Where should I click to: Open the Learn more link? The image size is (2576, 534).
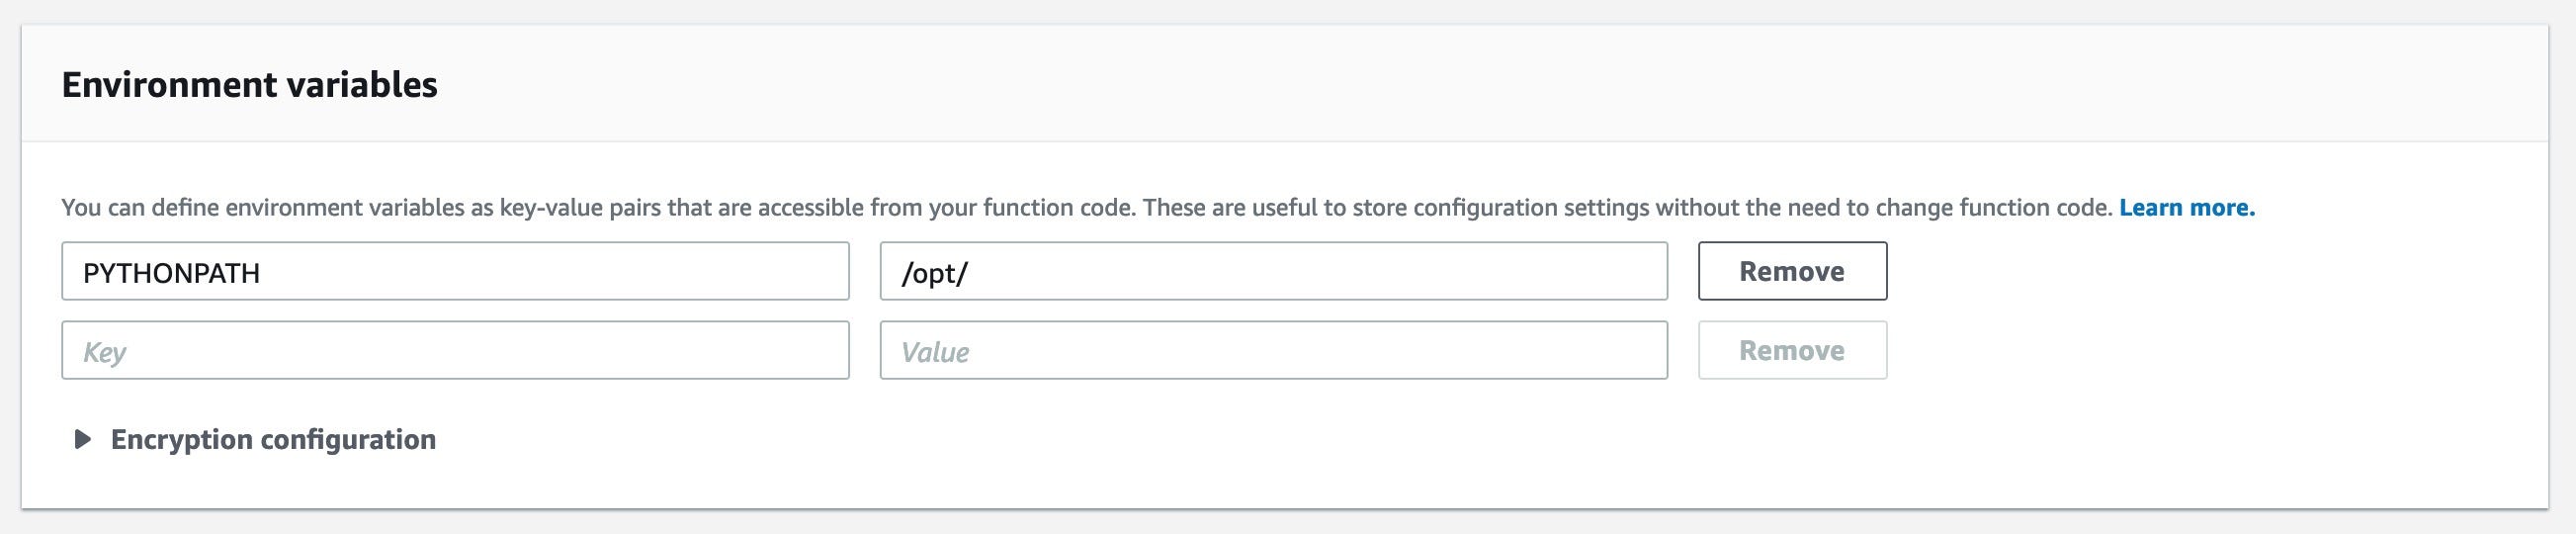coord(2186,208)
